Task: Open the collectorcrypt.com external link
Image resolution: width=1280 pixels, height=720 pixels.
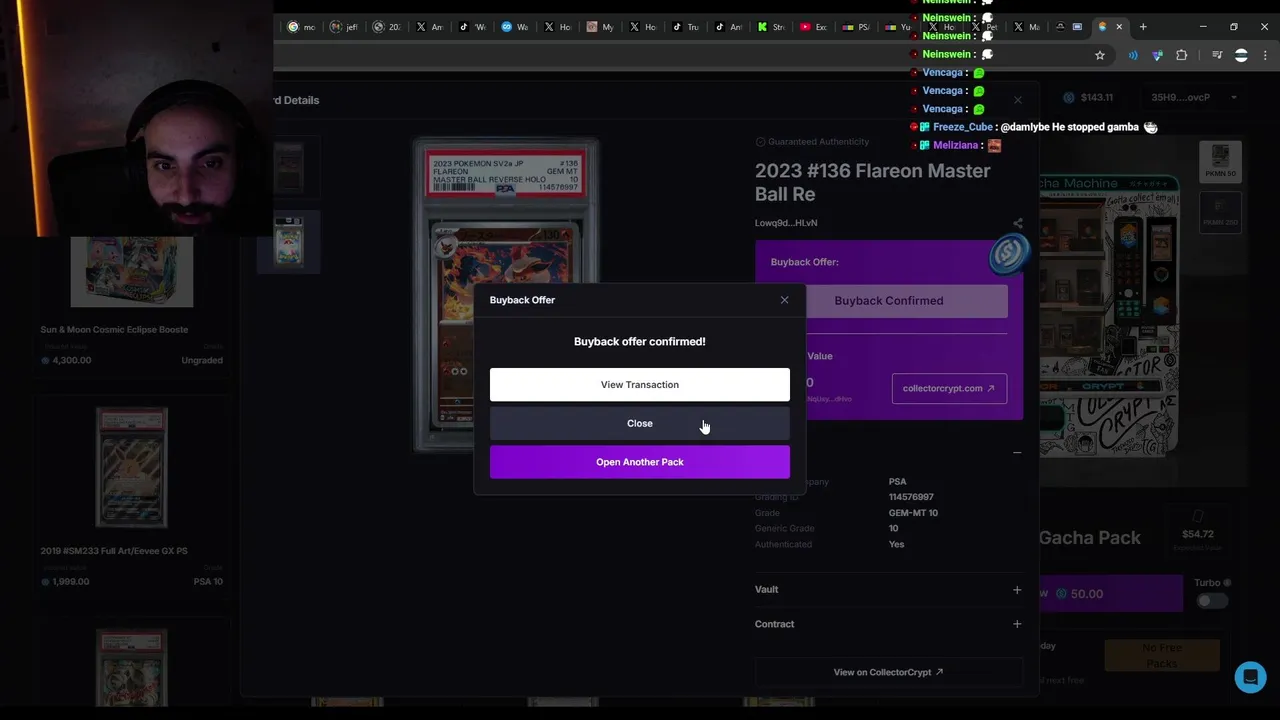Action: point(949,388)
